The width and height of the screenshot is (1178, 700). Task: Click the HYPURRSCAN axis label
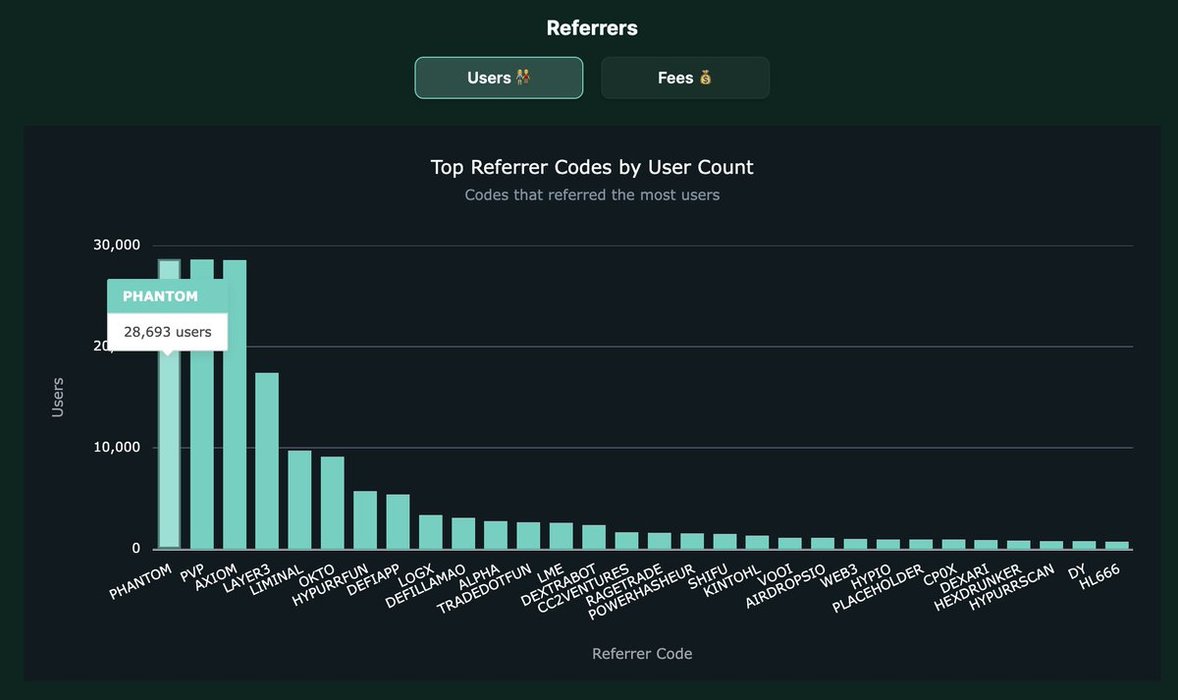click(x=1011, y=587)
